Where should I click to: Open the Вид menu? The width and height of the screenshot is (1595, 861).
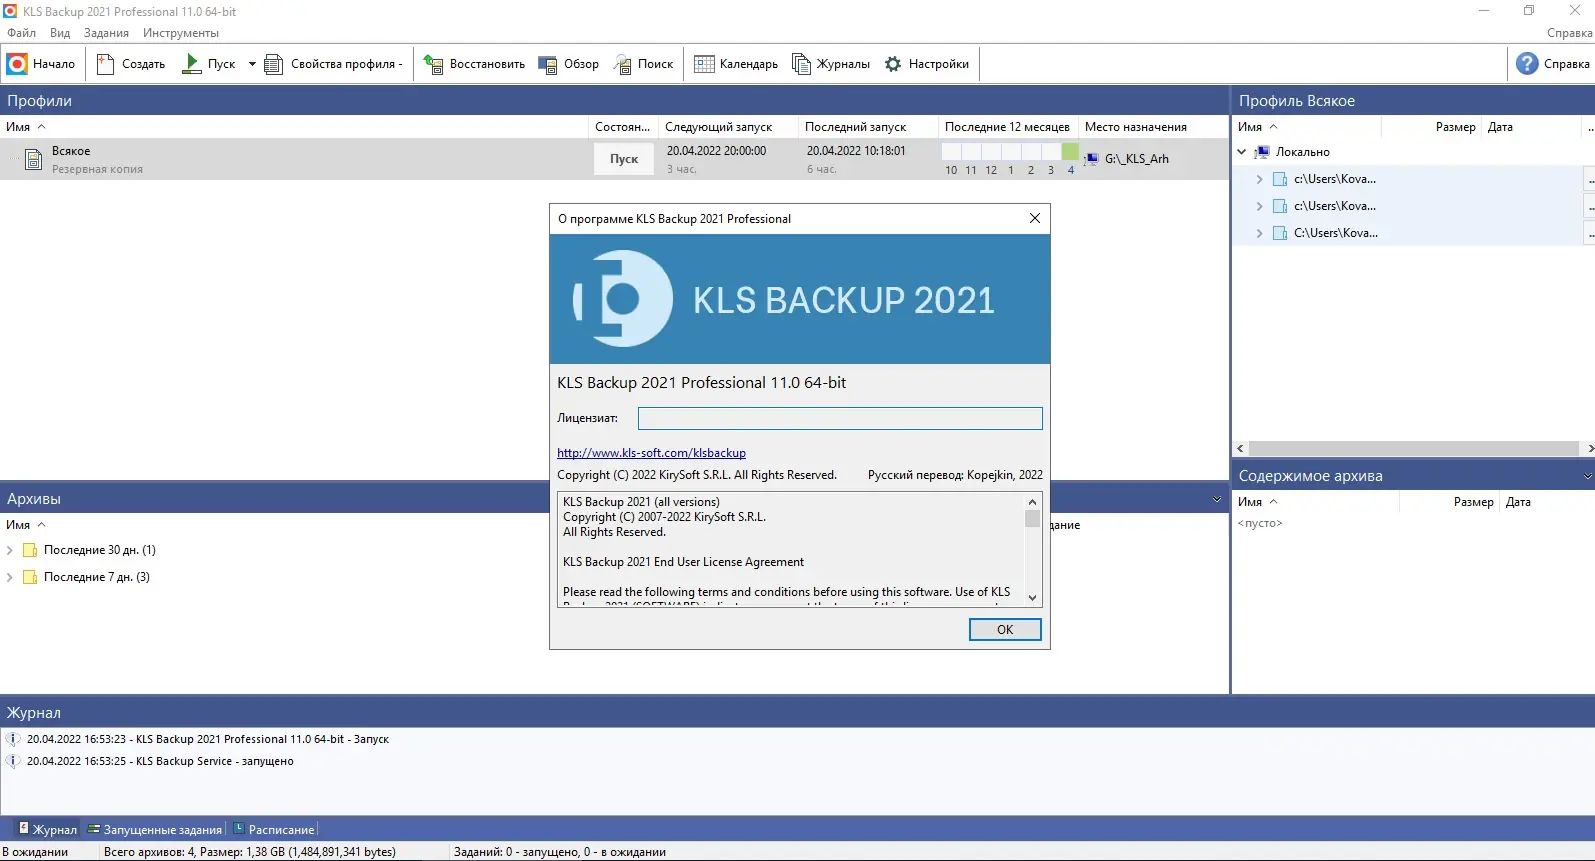(60, 33)
